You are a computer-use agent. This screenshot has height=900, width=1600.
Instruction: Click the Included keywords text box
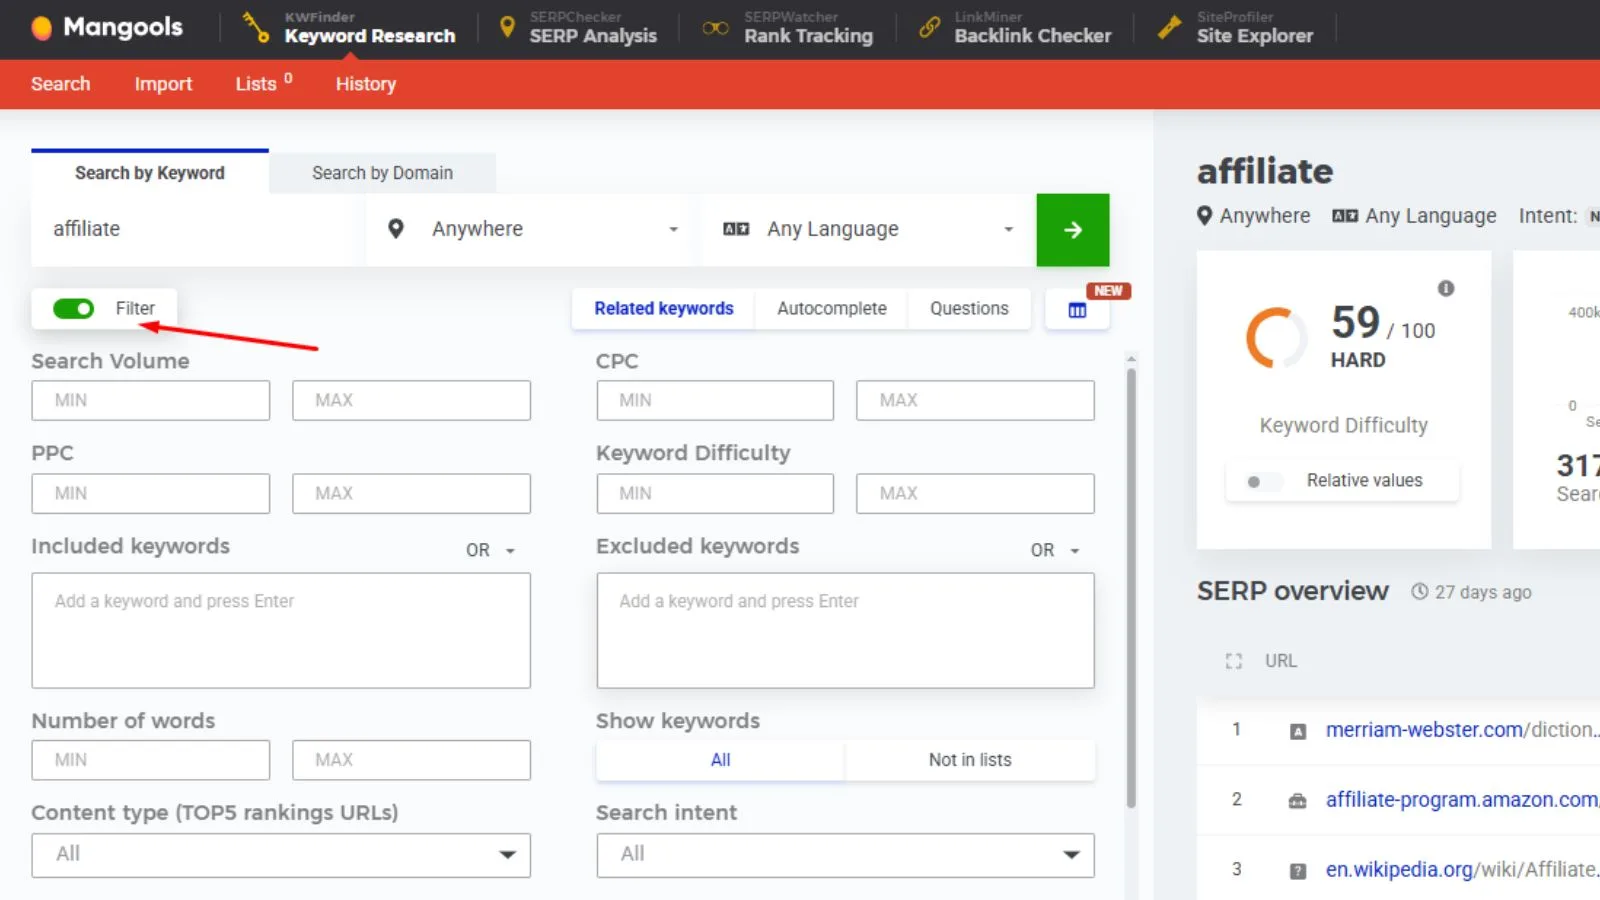[x=281, y=630]
